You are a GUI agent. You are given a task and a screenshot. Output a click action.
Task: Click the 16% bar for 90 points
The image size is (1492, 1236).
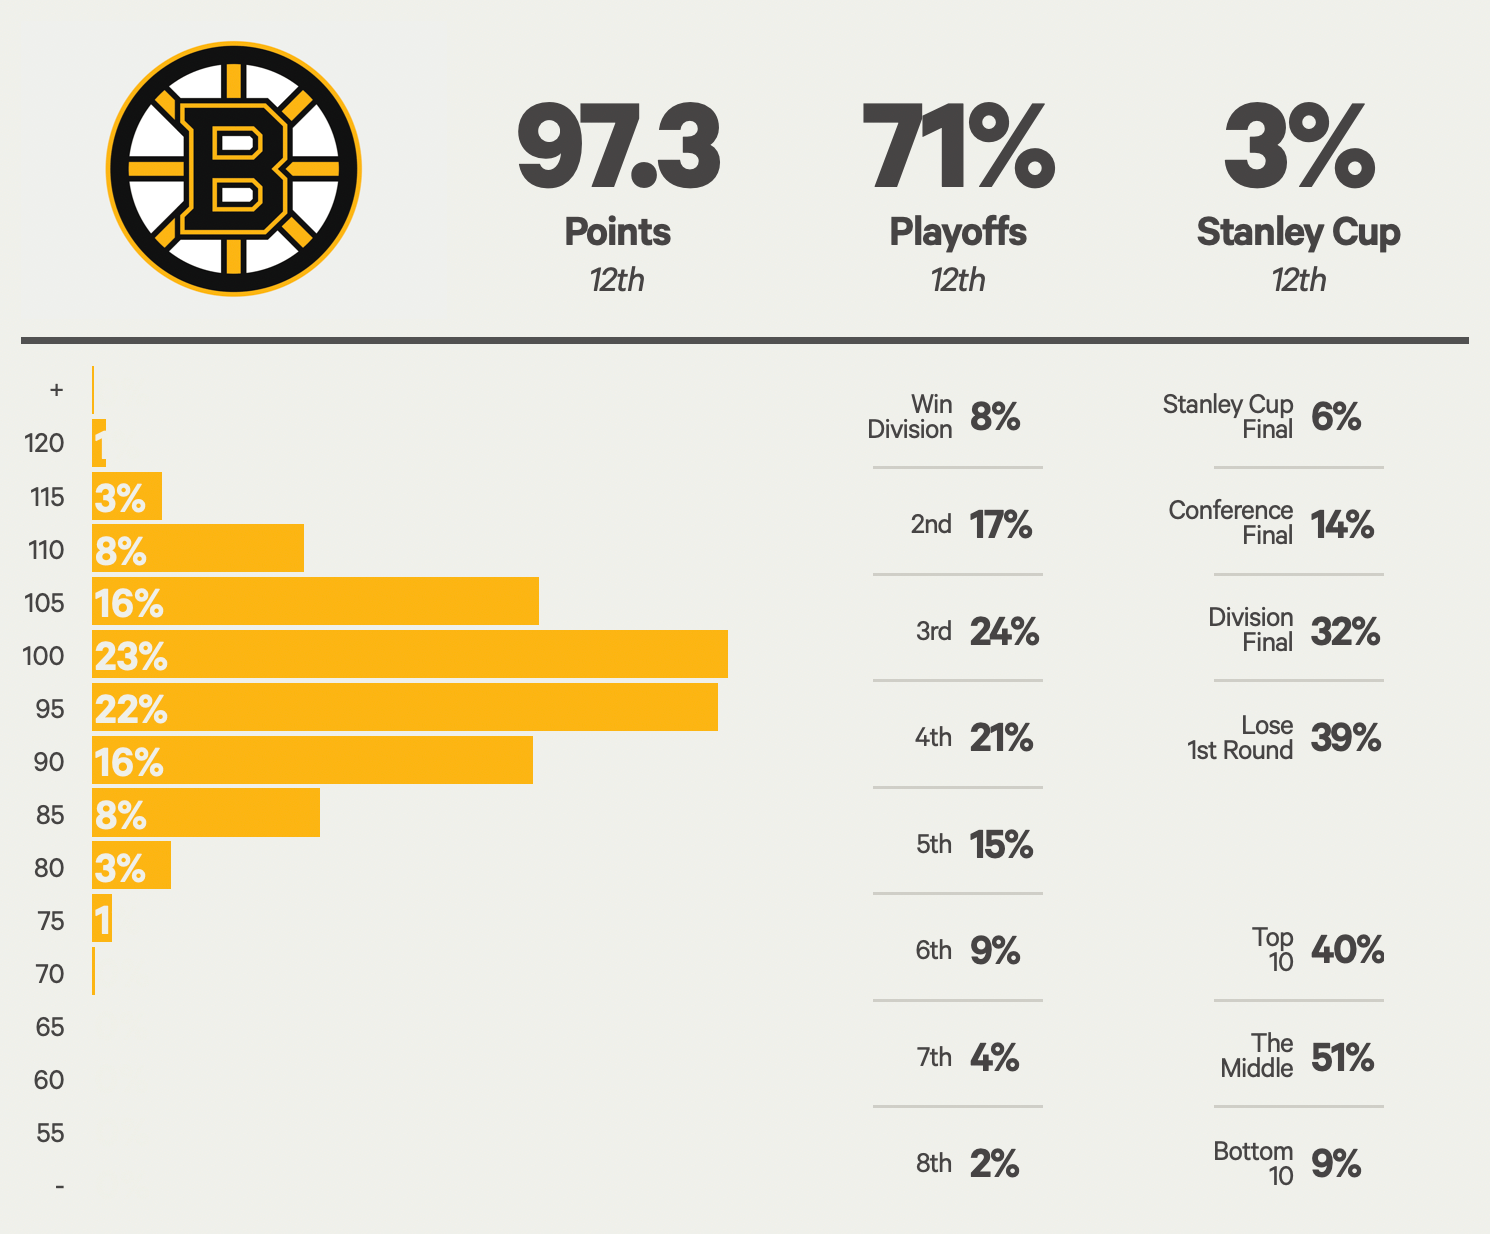click(x=312, y=761)
